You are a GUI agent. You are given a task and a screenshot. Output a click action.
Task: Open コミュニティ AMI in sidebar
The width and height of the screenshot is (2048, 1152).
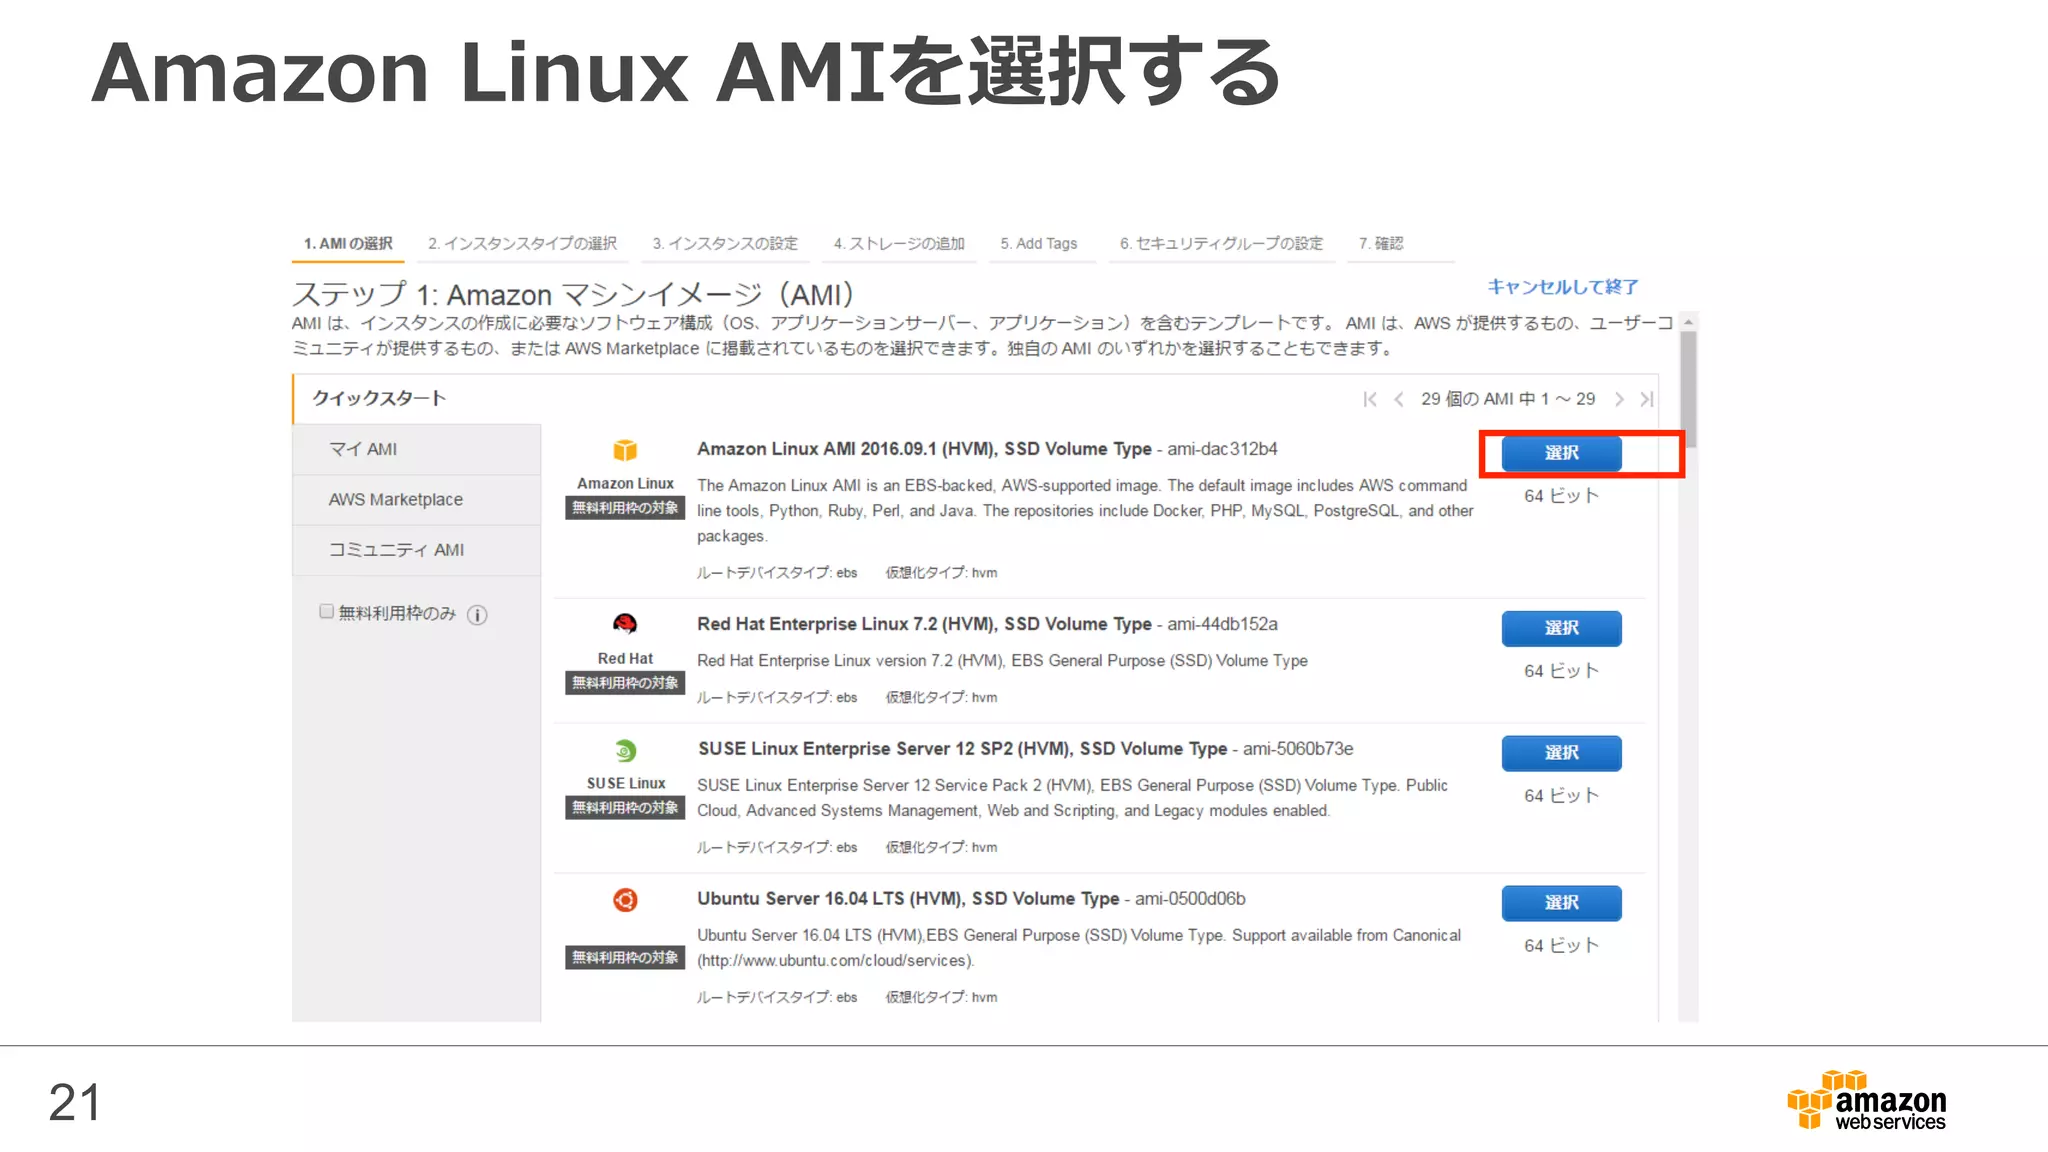pyautogui.click(x=417, y=550)
